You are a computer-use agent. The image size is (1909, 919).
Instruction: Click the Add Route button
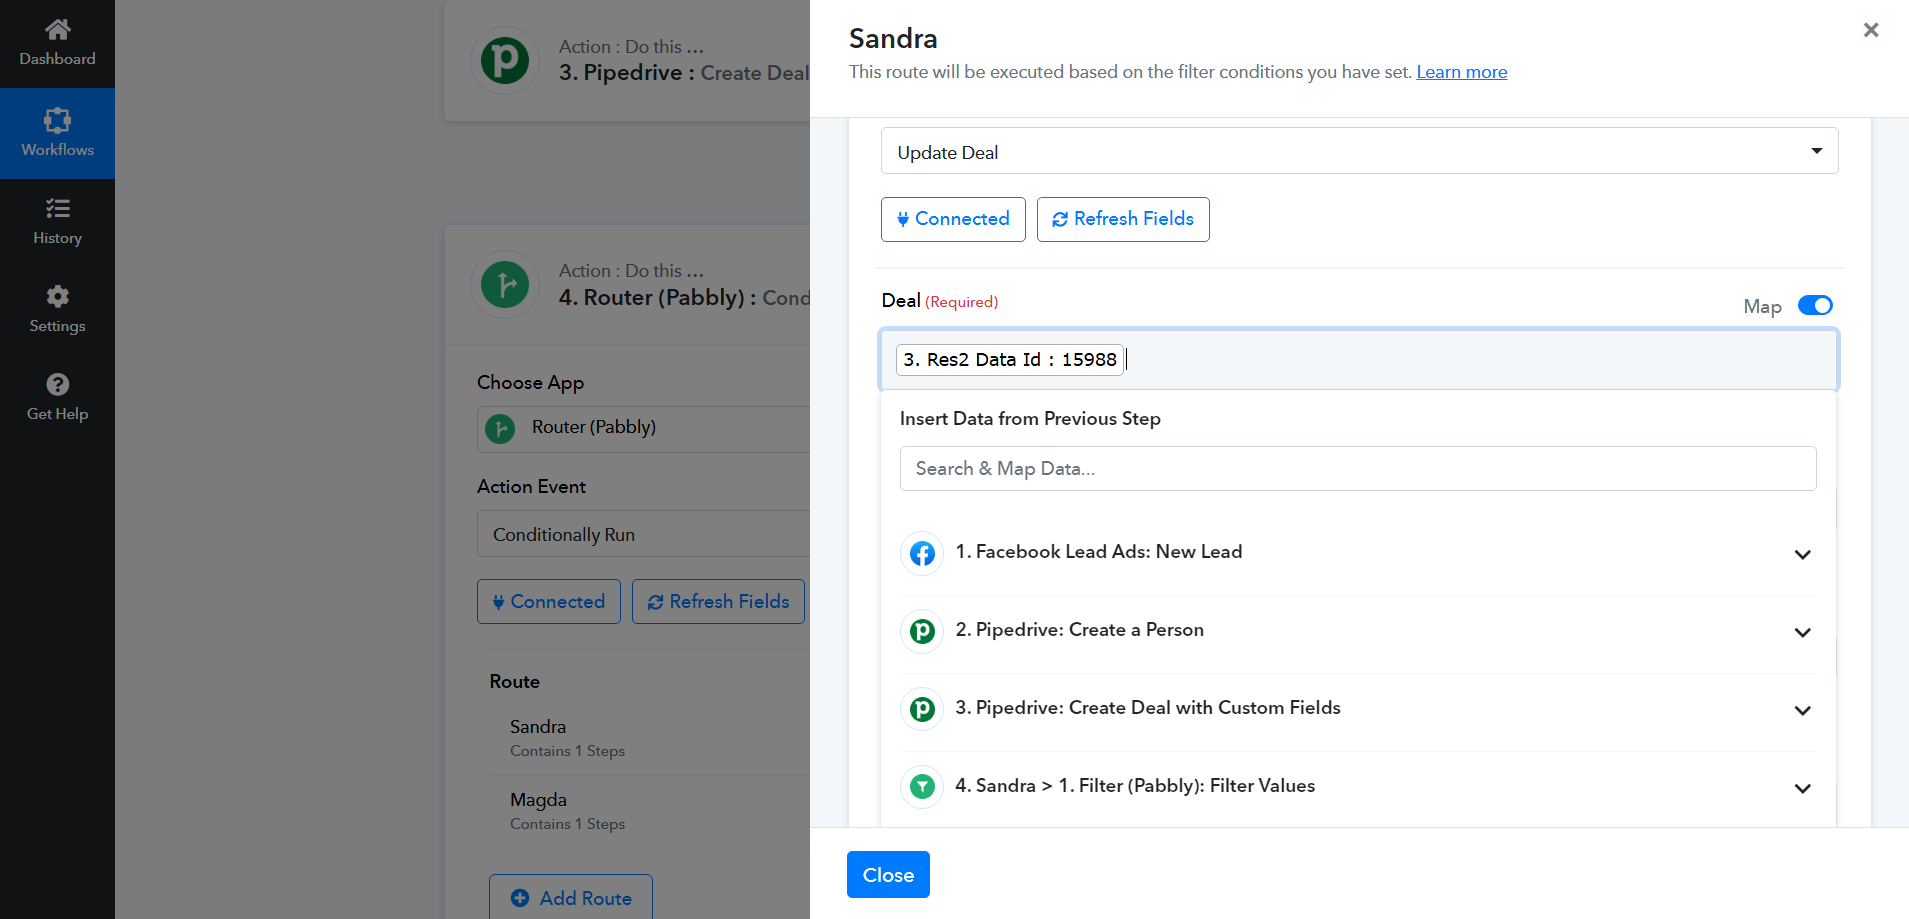(571, 897)
